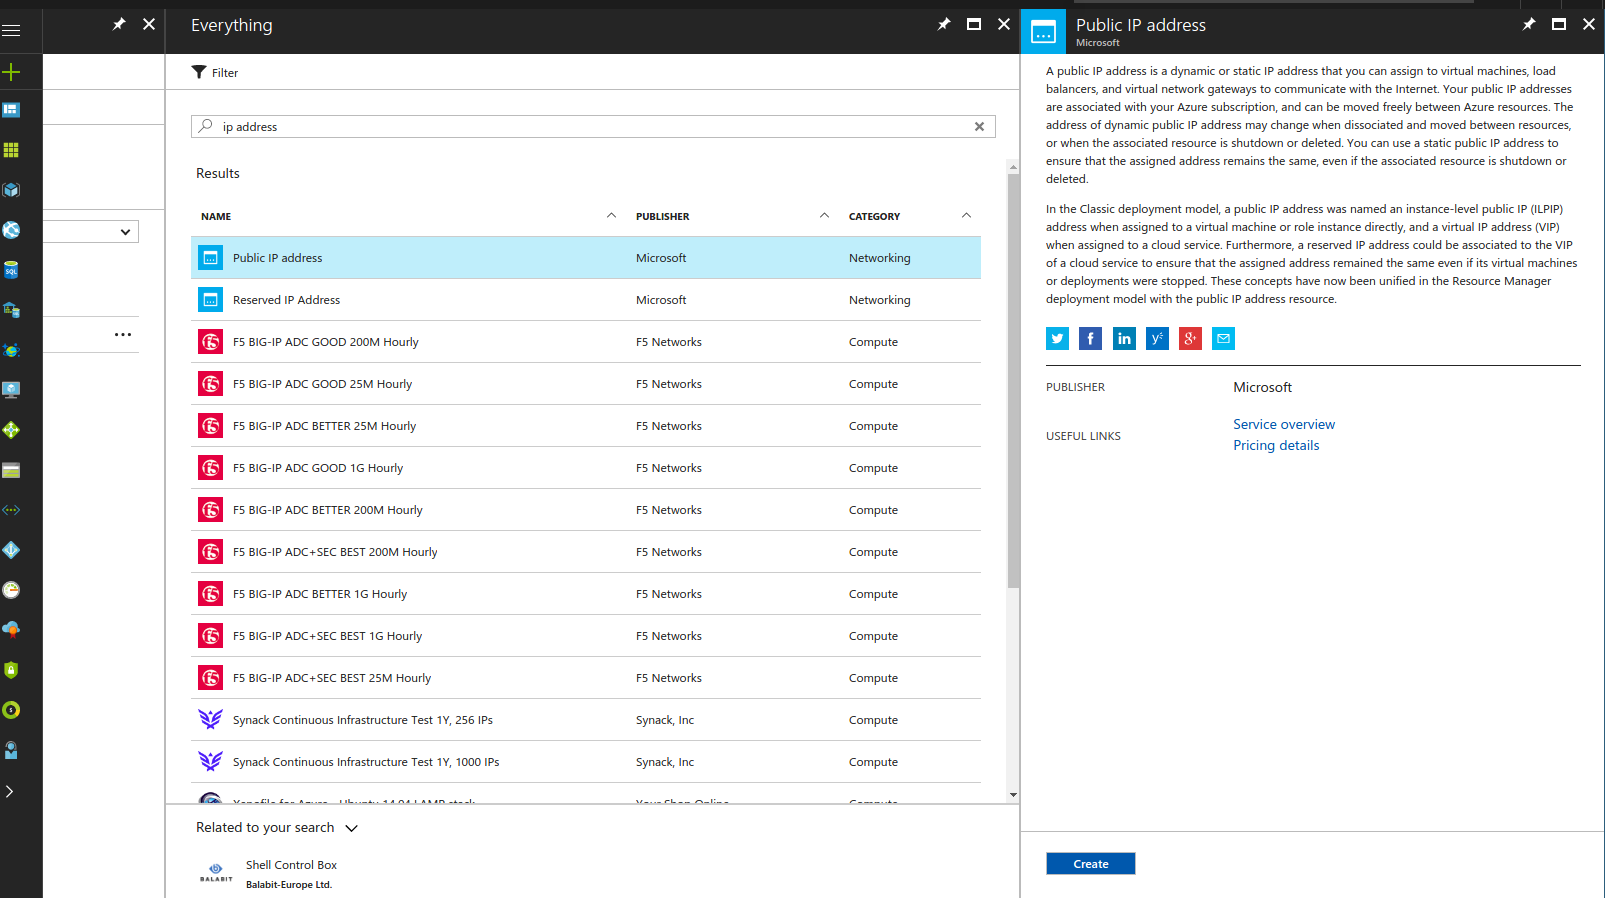This screenshot has width=1605, height=898.
Task: Open Security Center shield icon
Action: pos(11,670)
